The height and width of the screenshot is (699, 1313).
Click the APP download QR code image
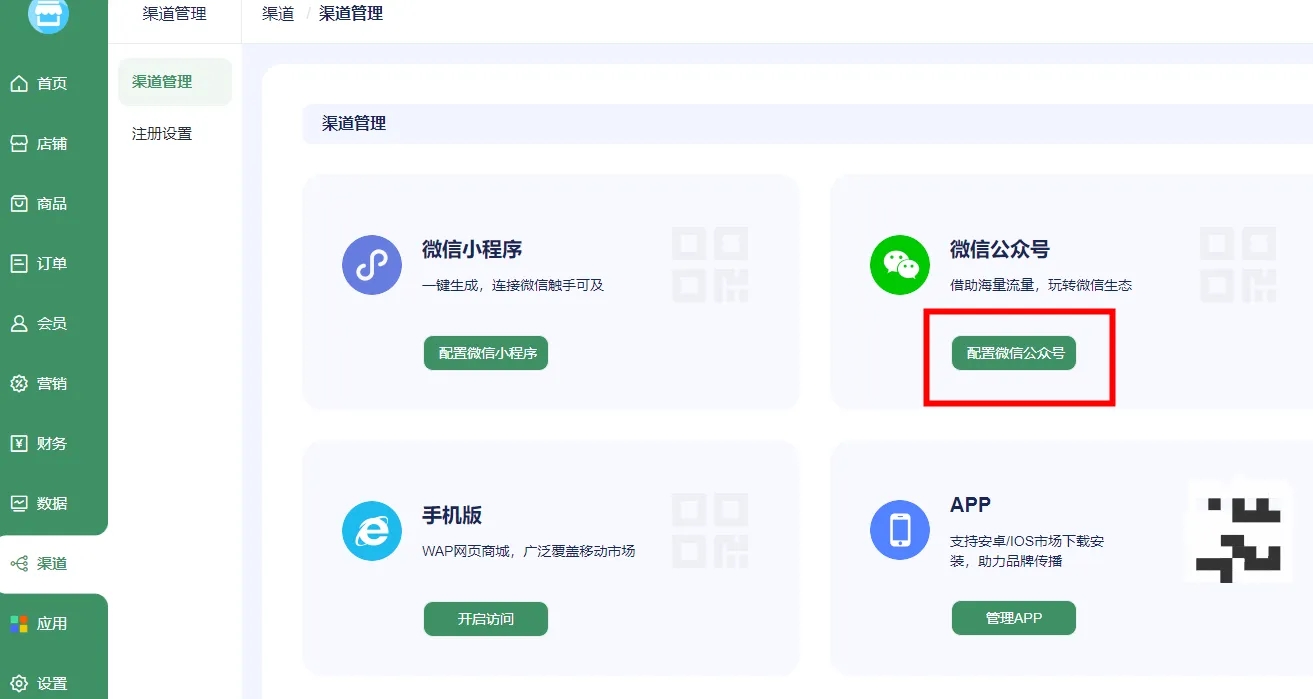point(1238,531)
